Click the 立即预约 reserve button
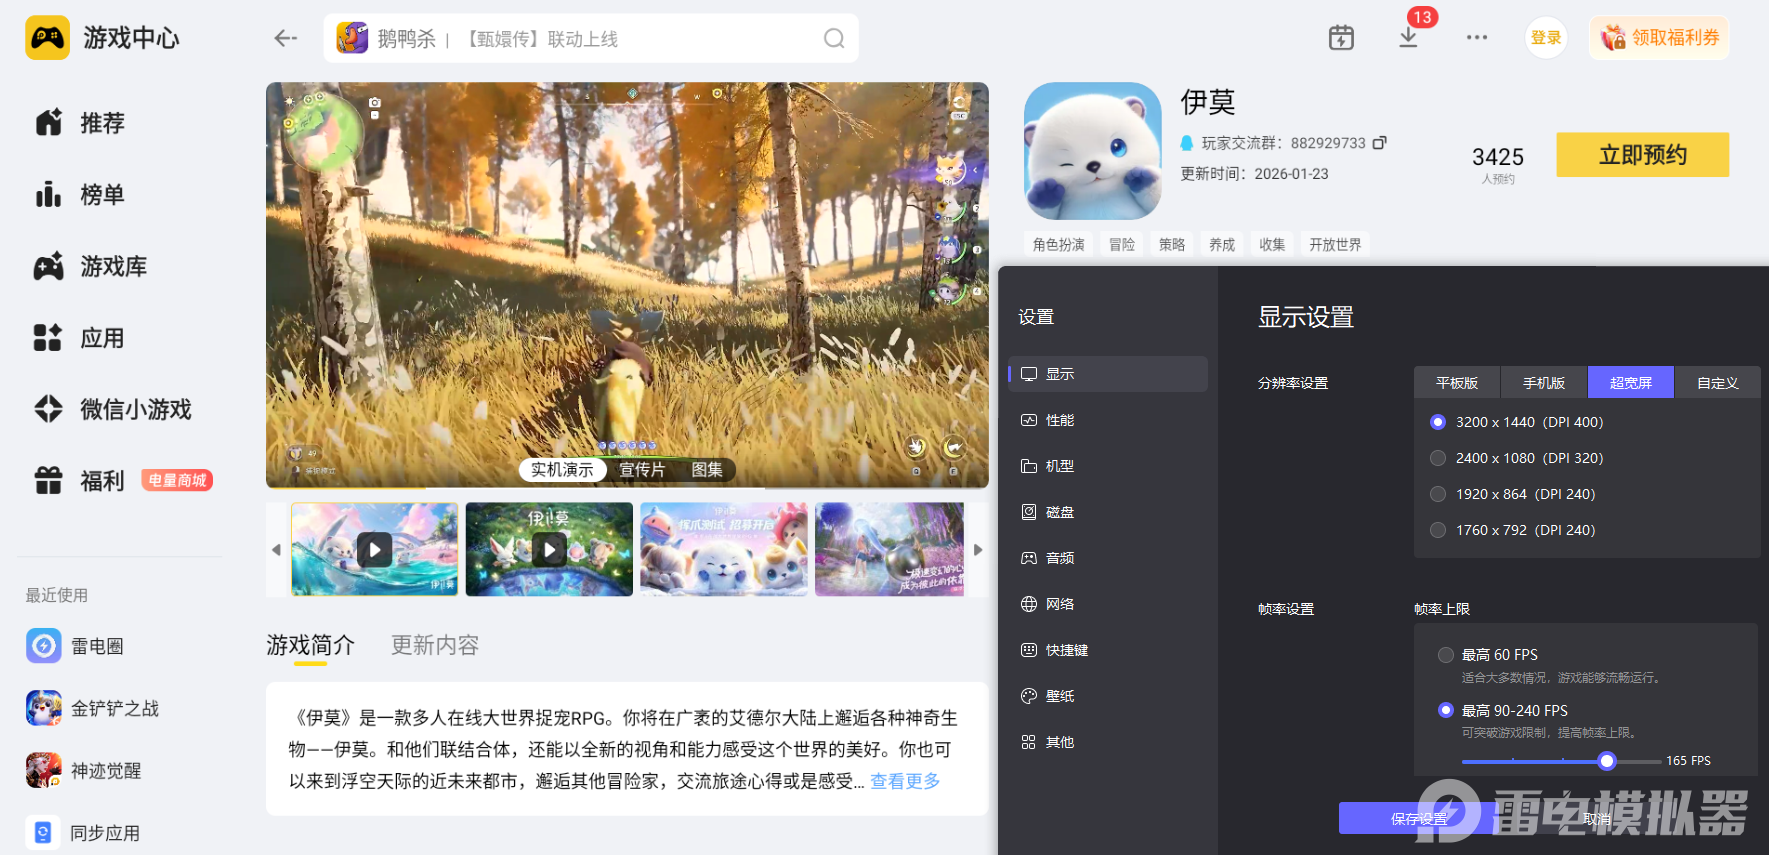Screen dimensions: 1769x855 click(x=1642, y=155)
